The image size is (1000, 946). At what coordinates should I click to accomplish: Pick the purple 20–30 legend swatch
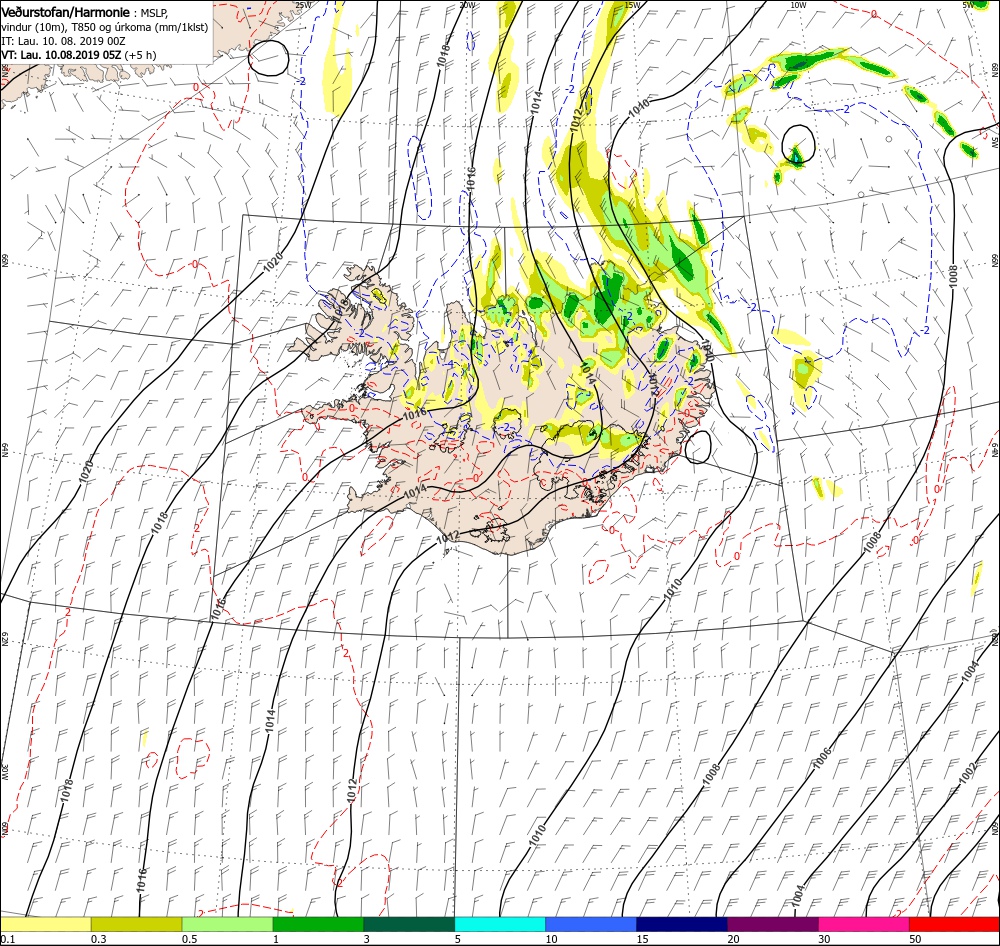coord(772,924)
